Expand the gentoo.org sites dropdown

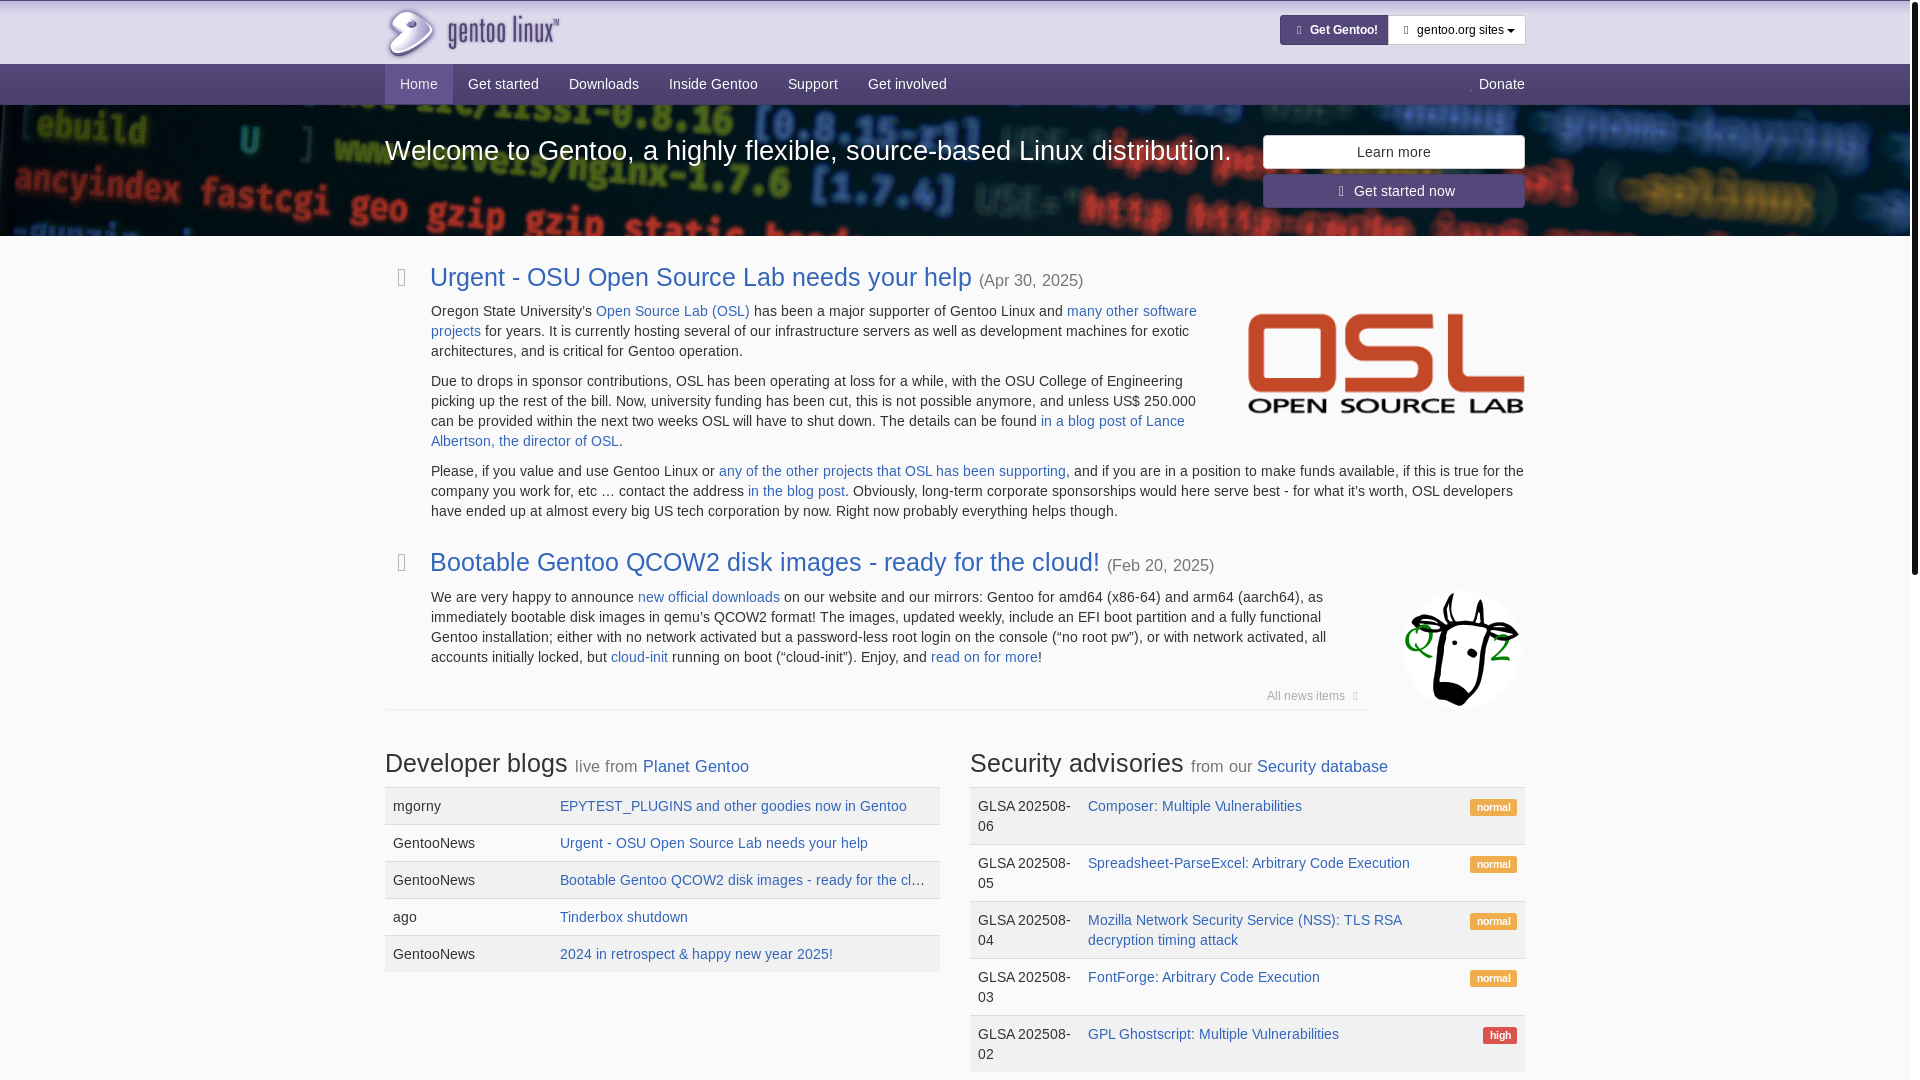pyautogui.click(x=1456, y=30)
